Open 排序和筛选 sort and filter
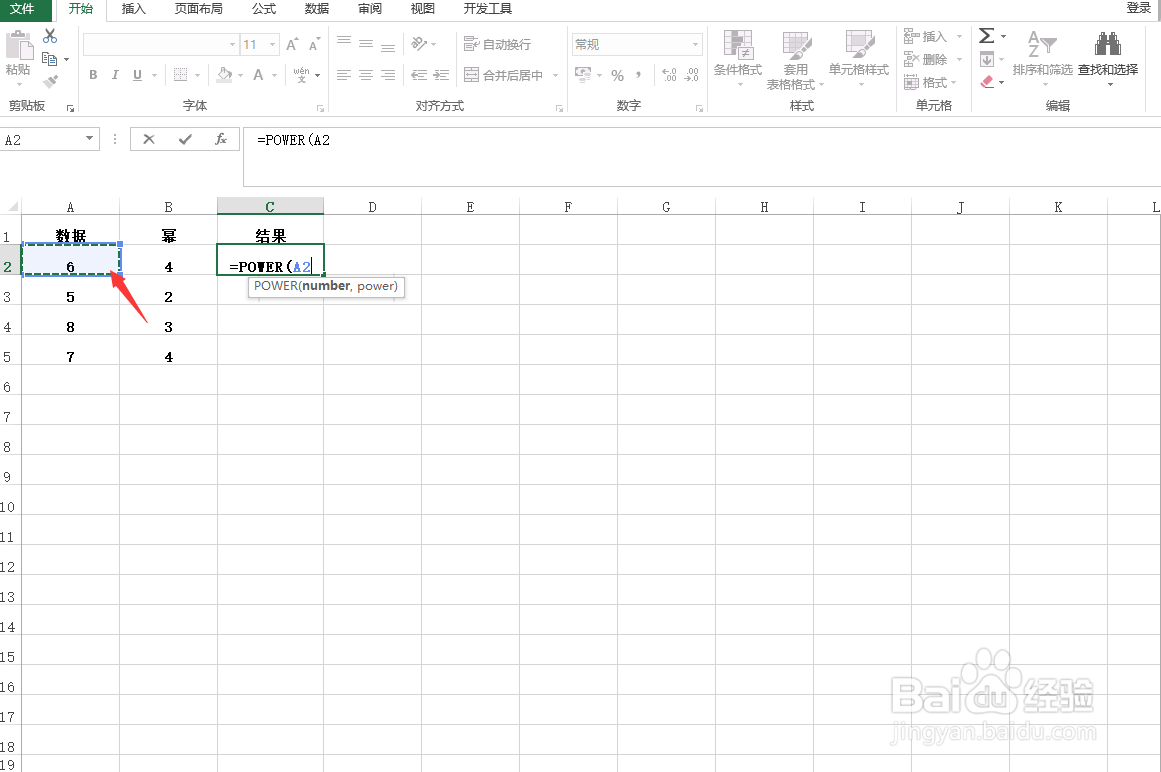Image resolution: width=1161 pixels, height=772 pixels. coord(1043,58)
